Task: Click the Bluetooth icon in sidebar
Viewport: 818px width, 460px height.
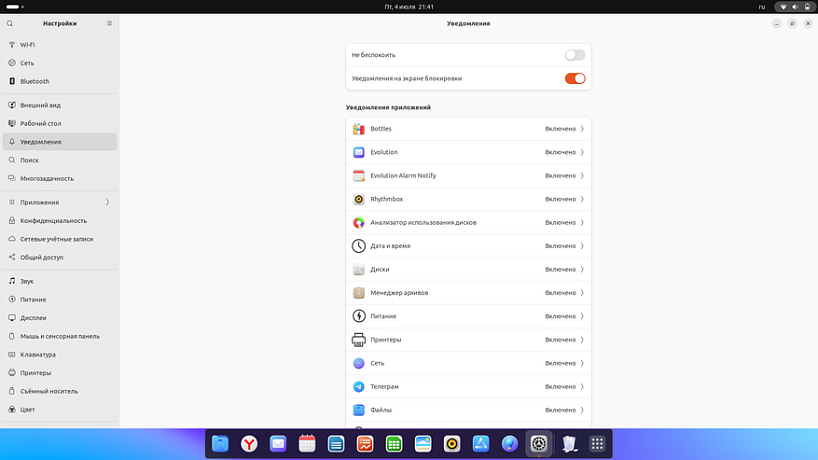Action: (12, 81)
